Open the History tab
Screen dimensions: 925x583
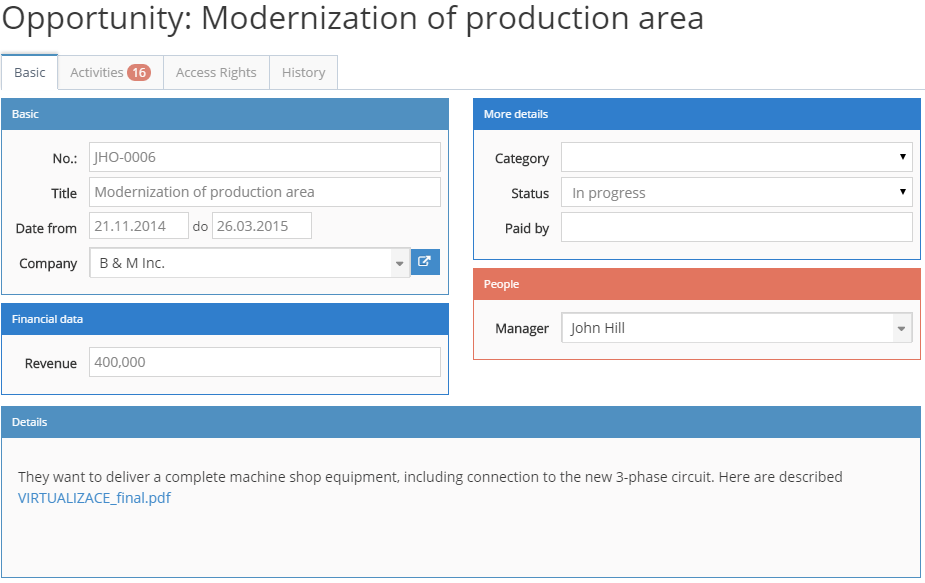(304, 73)
